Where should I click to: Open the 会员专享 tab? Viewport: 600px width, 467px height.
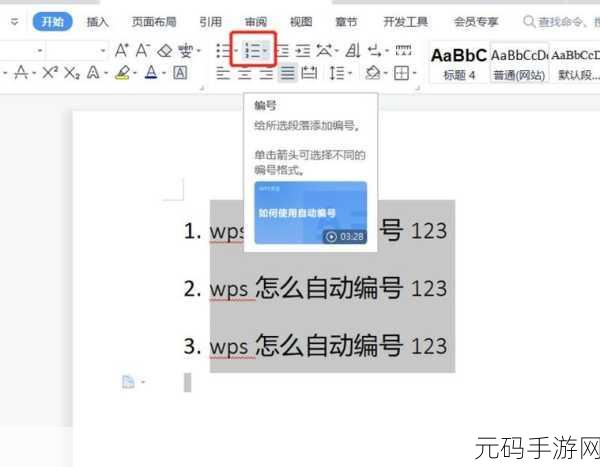[x=476, y=22]
